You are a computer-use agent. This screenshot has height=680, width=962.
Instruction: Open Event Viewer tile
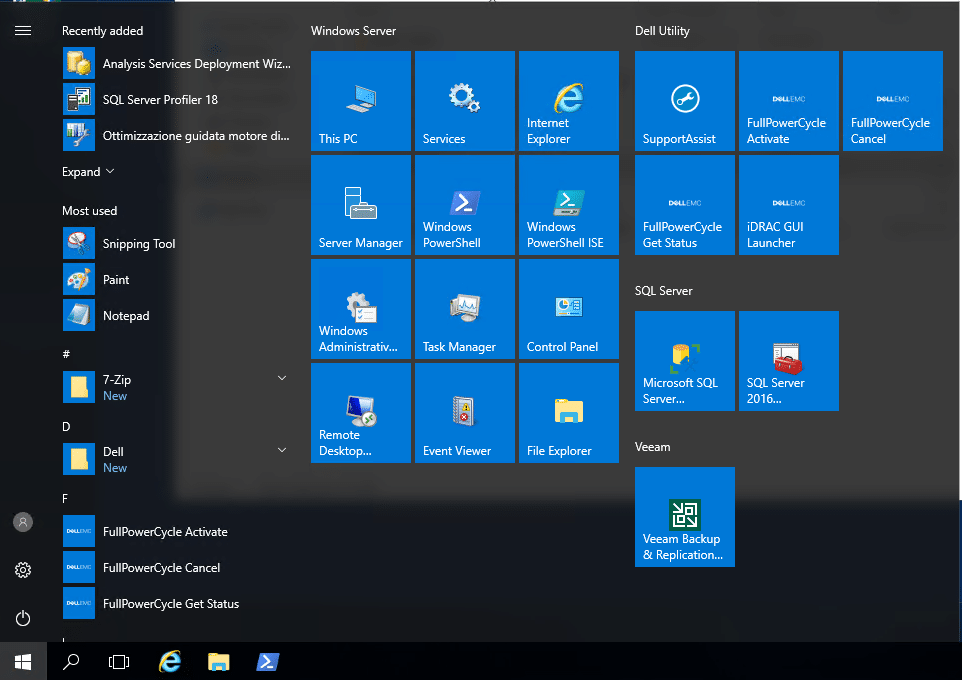click(464, 413)
